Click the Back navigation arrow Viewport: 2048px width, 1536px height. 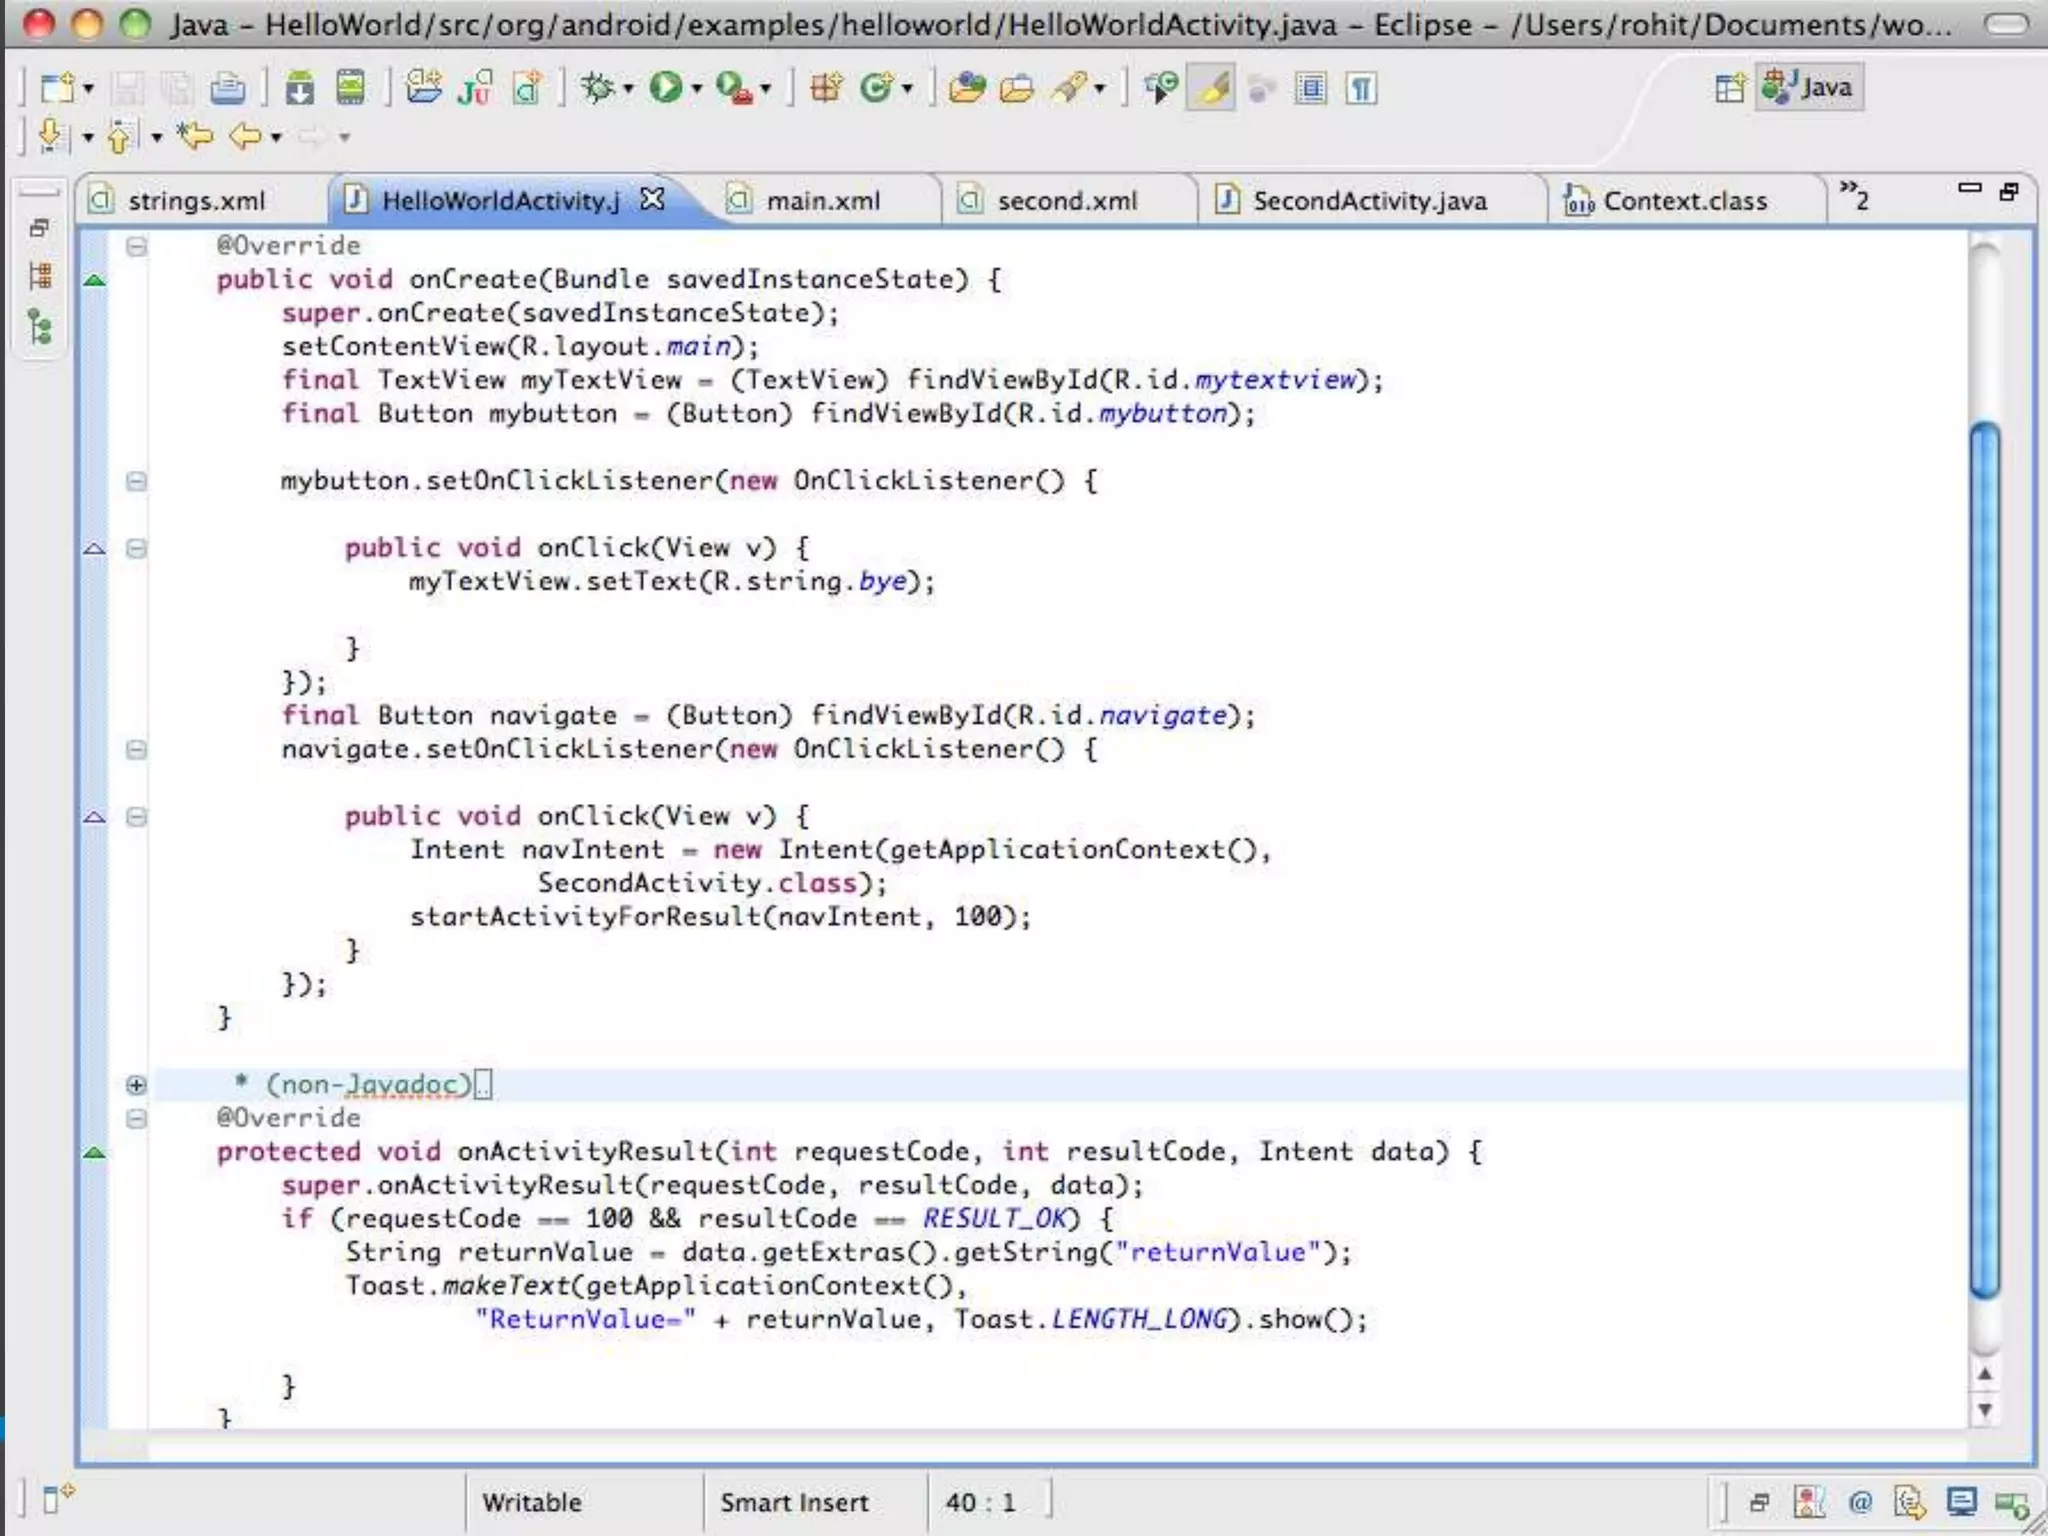point(245,135)
